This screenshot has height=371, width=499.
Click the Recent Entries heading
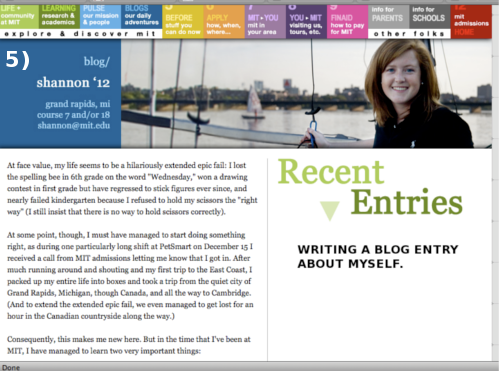click(x=370, y=187)
